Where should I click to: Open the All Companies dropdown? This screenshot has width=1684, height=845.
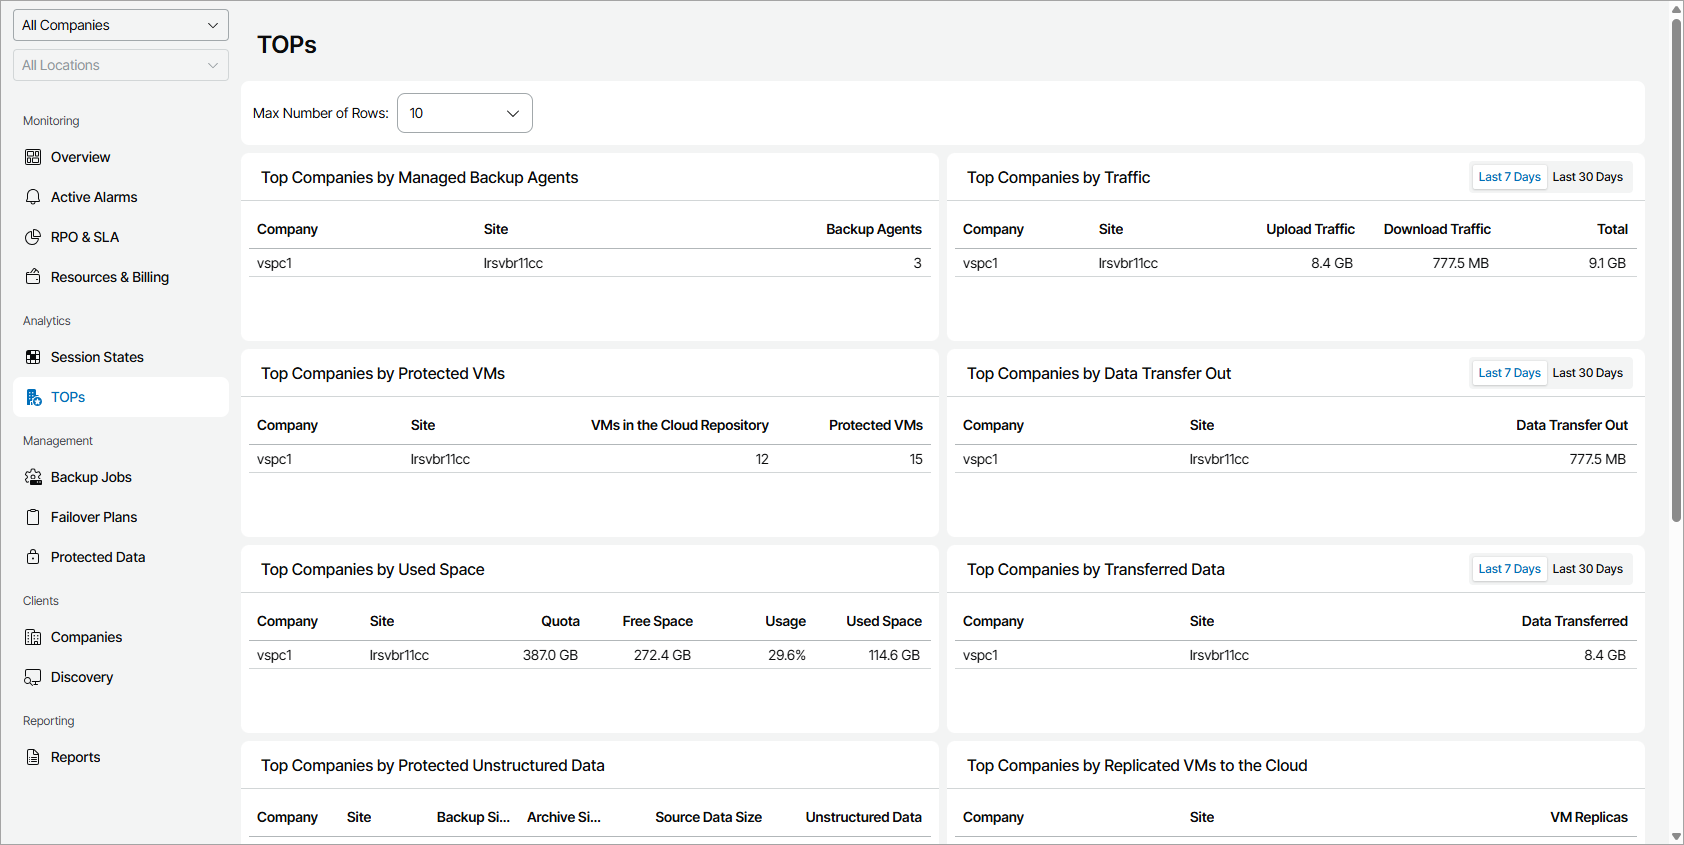[x=121, y=25]
